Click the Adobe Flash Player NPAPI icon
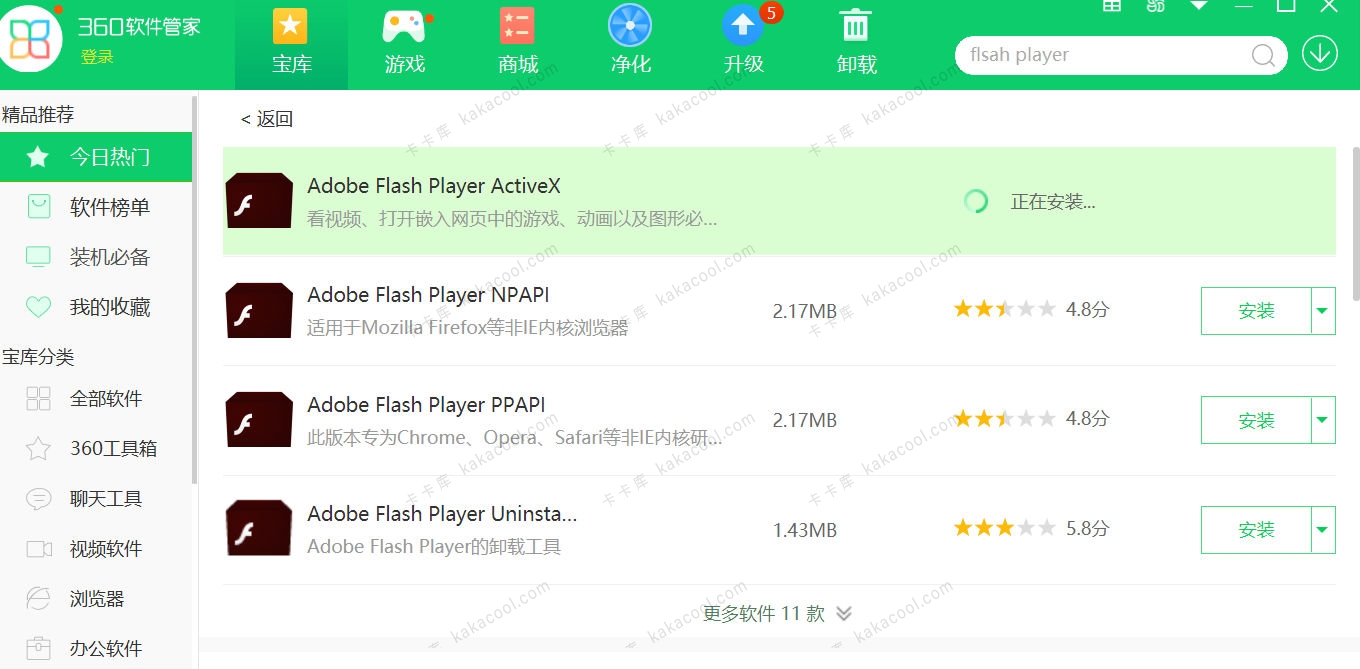The image size is (1360, 669). pos(259,310)
